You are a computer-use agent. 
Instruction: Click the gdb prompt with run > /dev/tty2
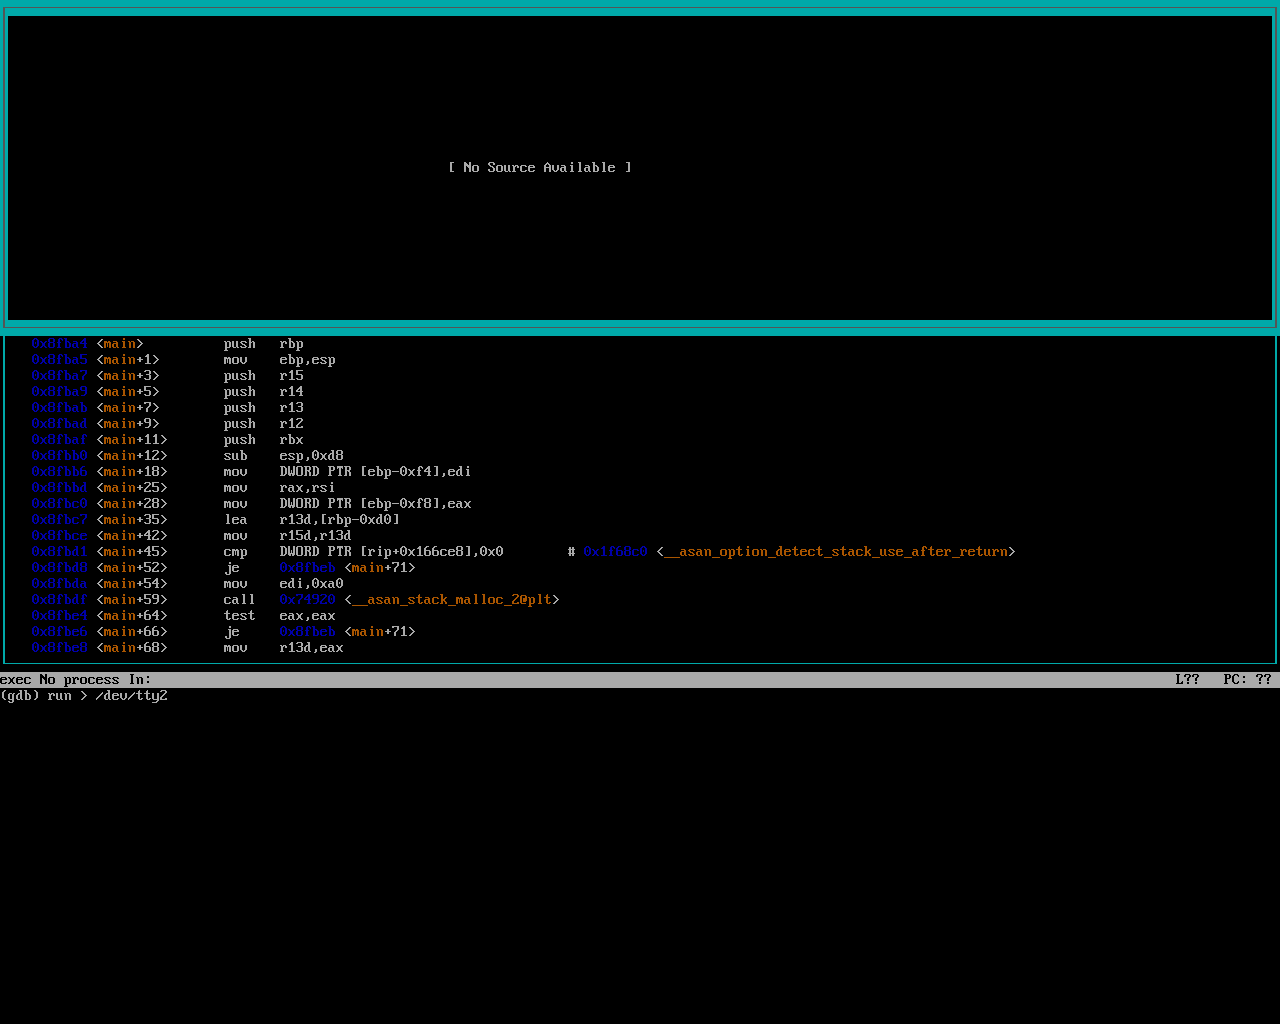[84, 696]
